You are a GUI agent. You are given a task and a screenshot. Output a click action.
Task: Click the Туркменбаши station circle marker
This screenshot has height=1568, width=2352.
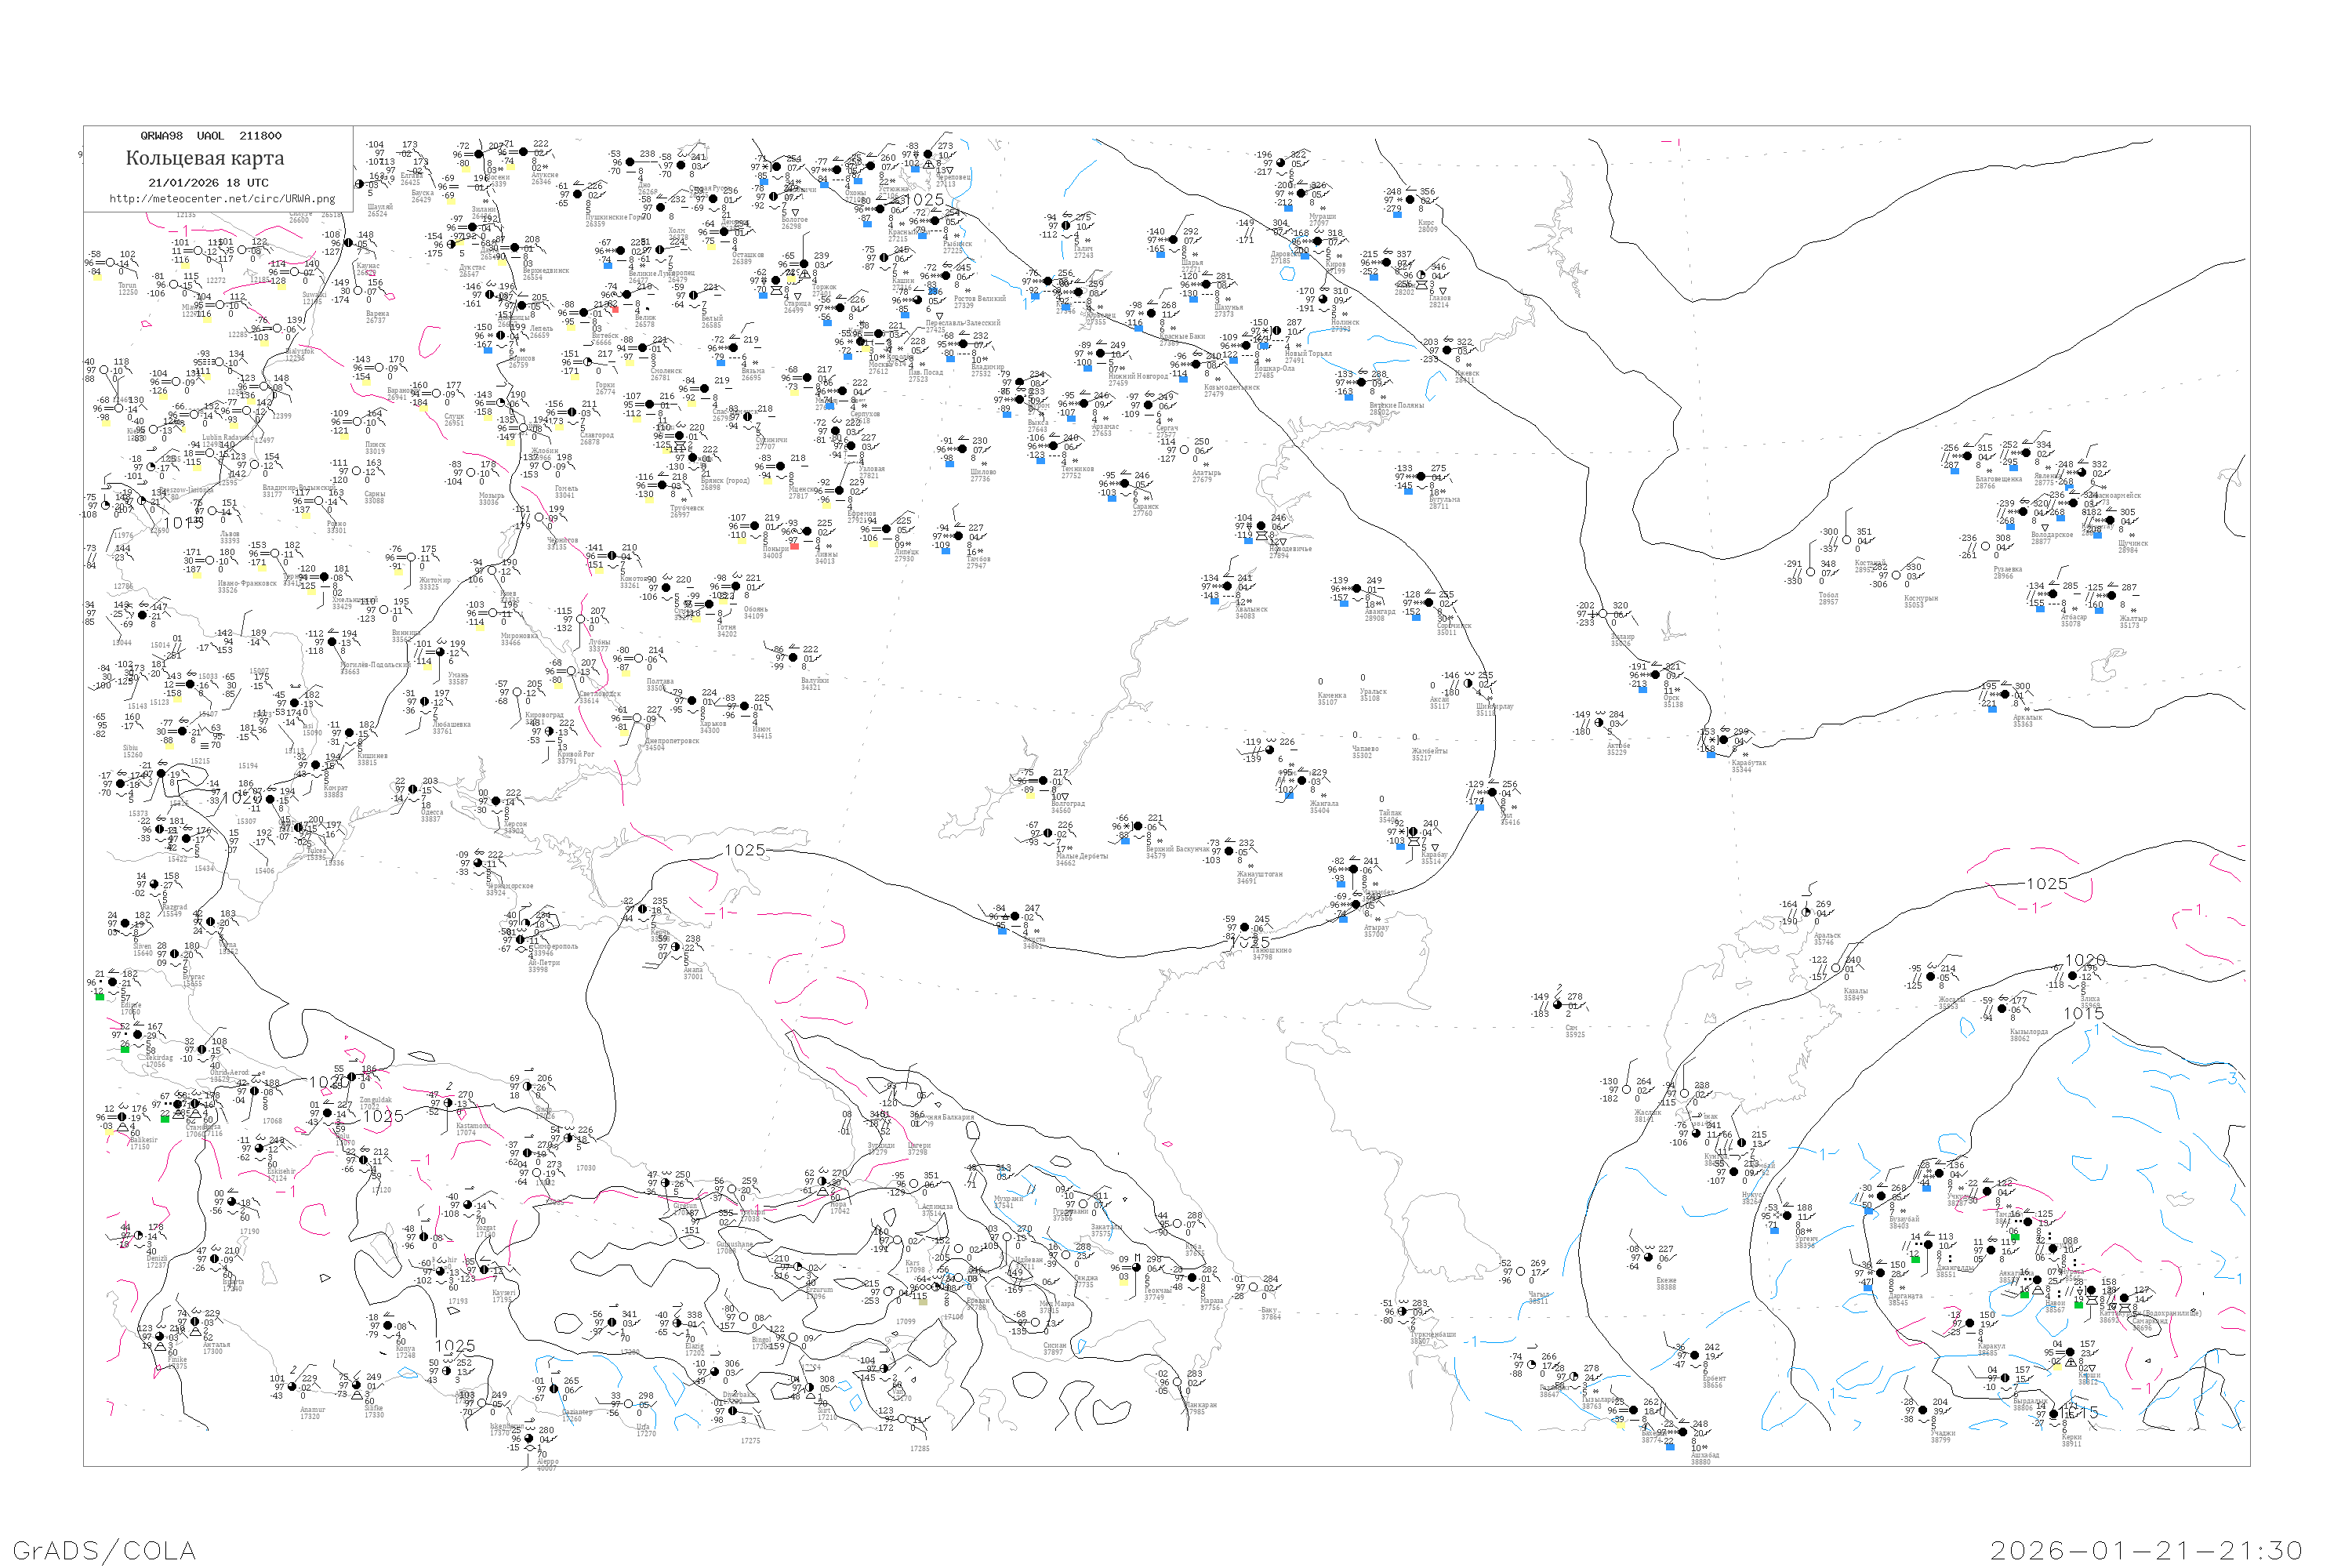coord(1402,1312)
